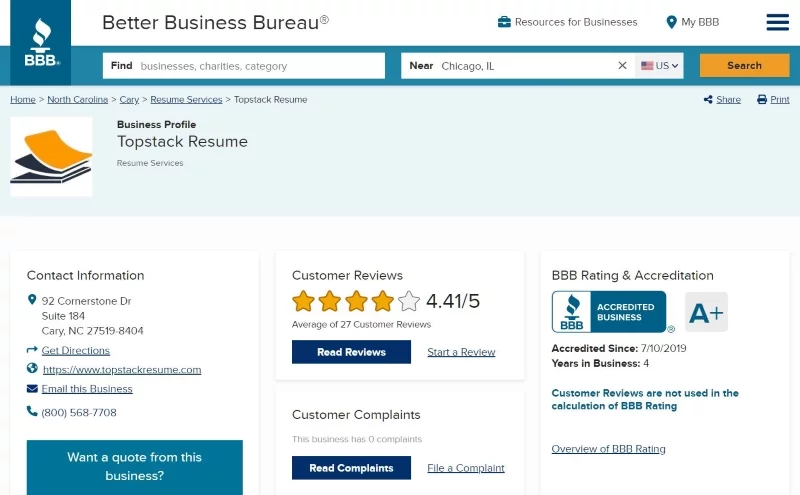Go to North Carolina breadcrumb

(78, 100)
